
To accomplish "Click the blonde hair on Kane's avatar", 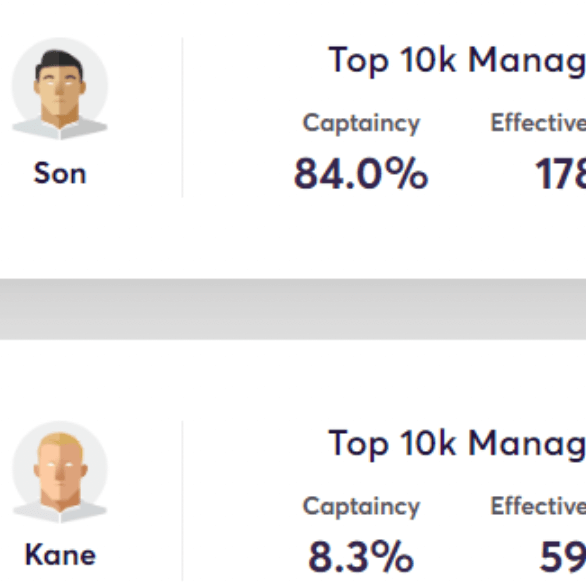I will pos(61,441).
